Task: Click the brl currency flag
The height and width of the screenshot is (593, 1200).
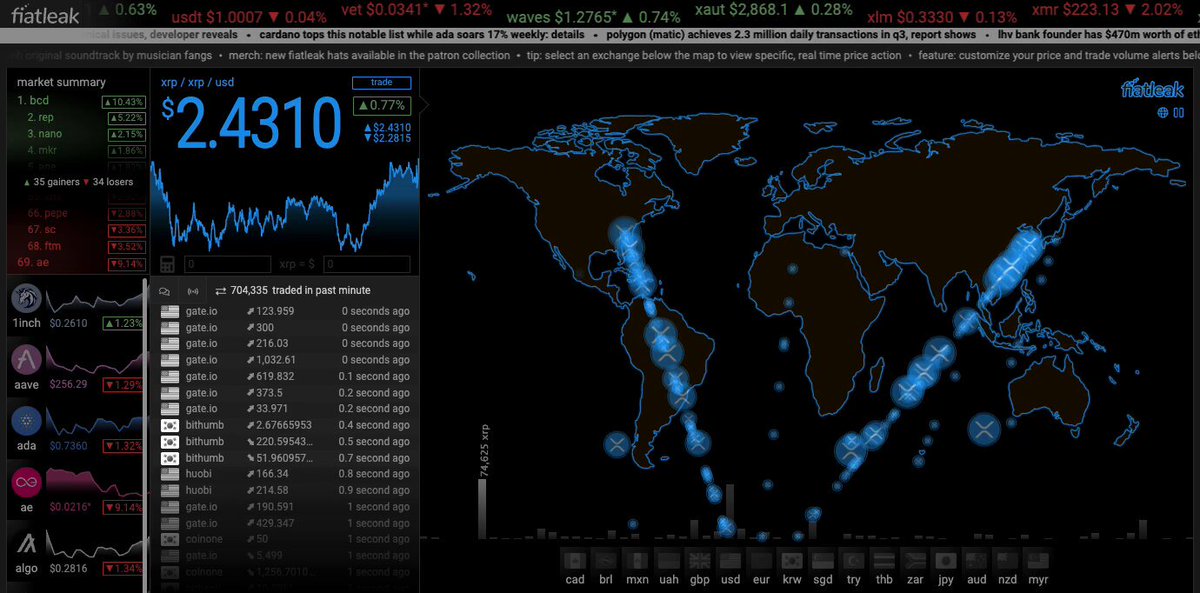Action: 604,559
